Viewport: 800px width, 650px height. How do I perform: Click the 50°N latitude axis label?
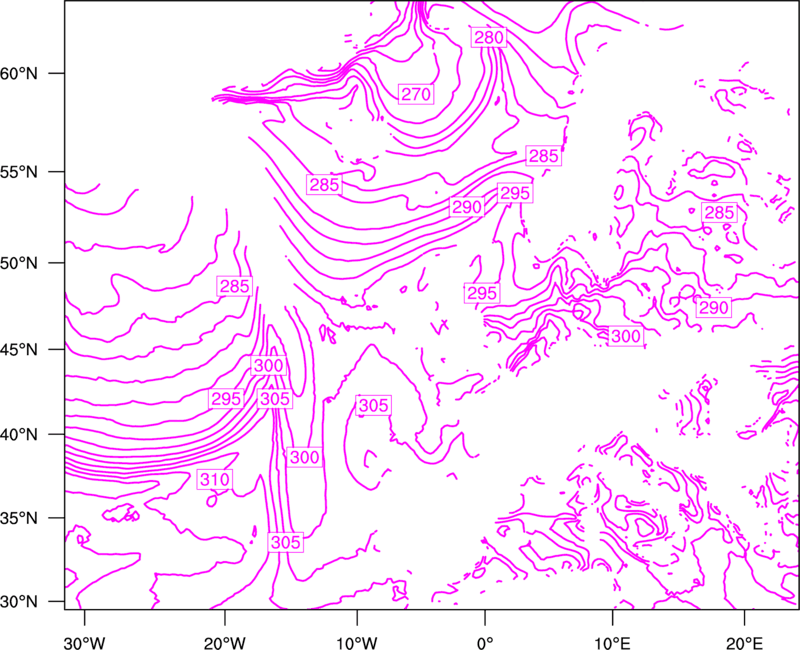coord(19,263)
